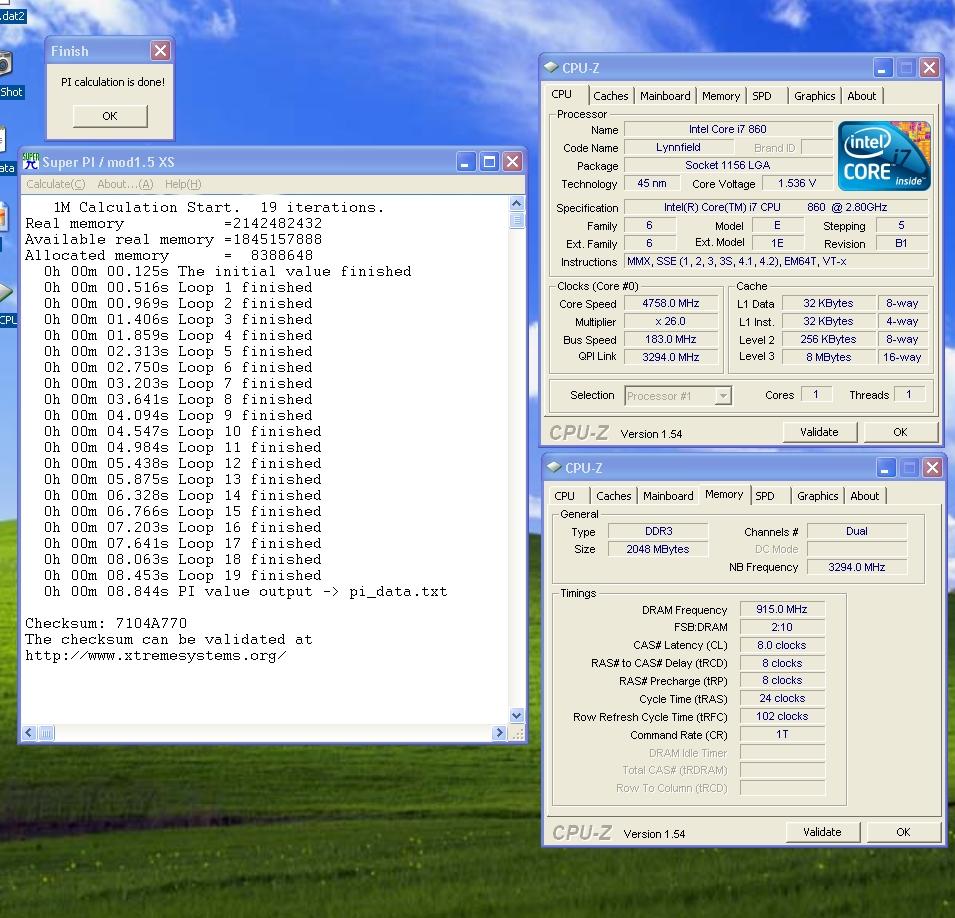Image resolution: width=955 pixels, height=918 pixels.
Task: Click the Core Voltage 1.536 V field
Action: (x=797, y=183)
